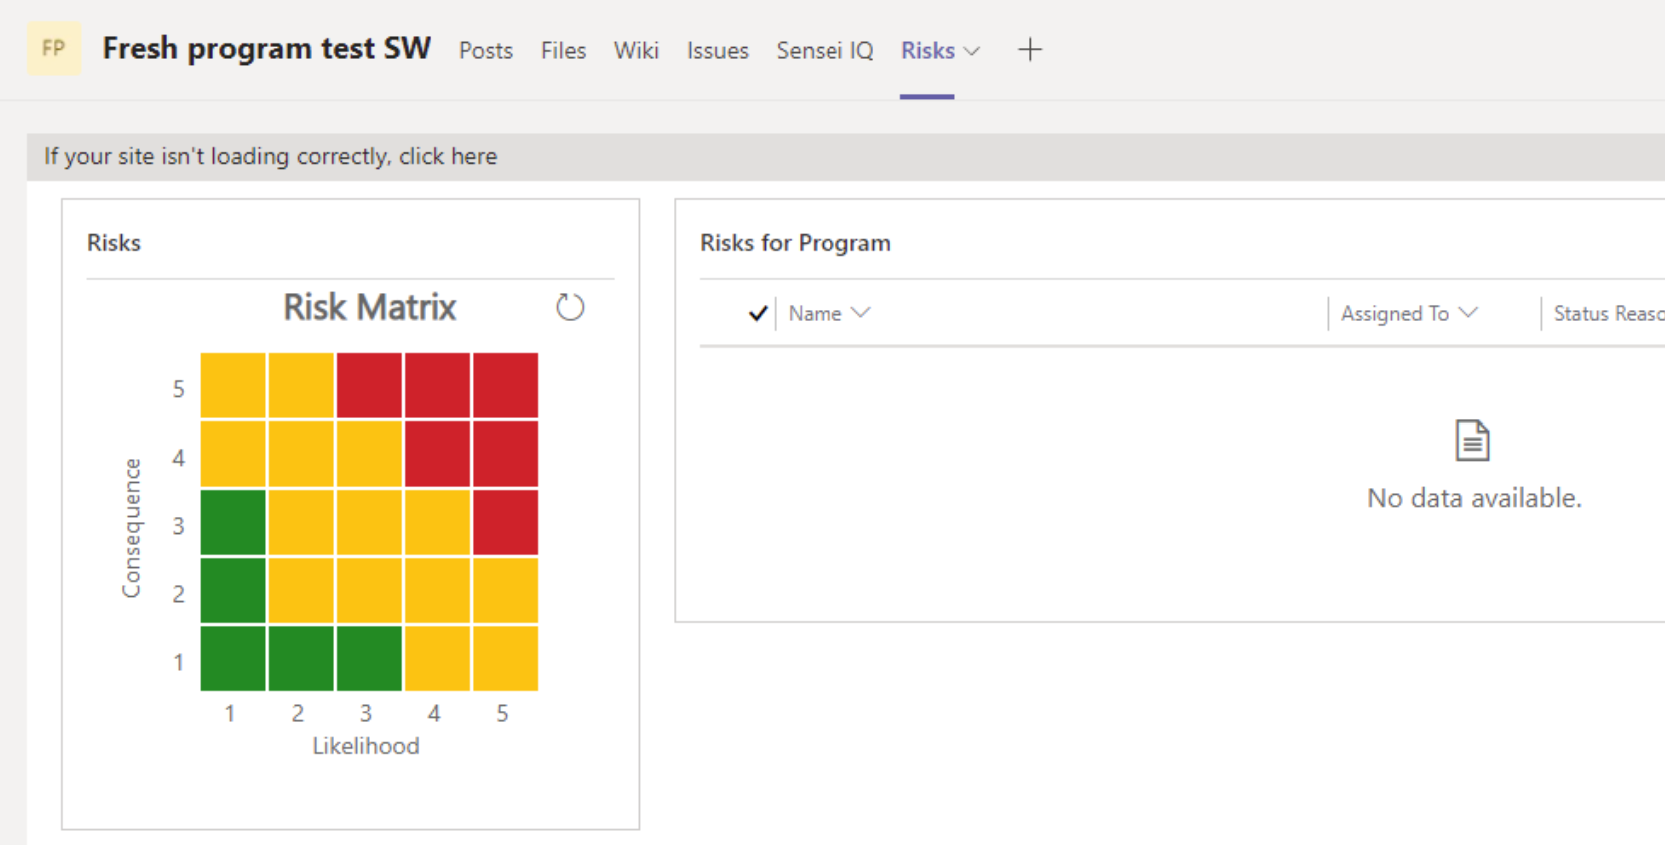Click the empty document icon in Risks list

(x=1472, y=440)
